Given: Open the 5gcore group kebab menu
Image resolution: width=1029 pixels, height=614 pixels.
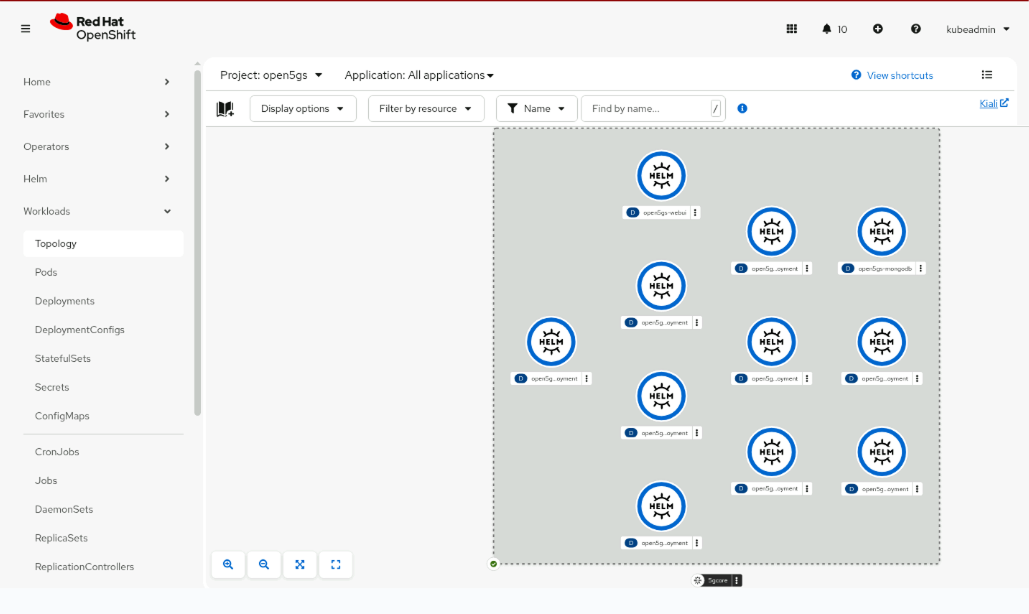Looking at the screenshot, I should click(x=737, y=581).
